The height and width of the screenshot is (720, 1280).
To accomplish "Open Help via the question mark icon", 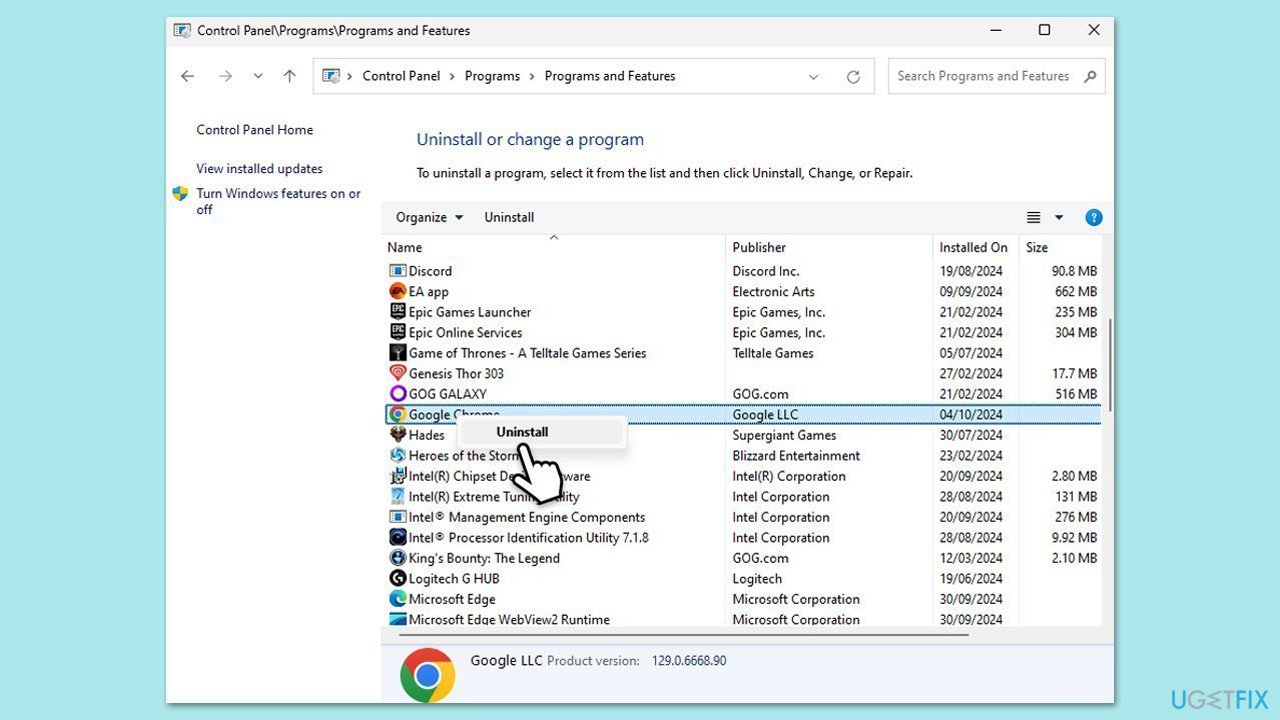I will click(1093, 217).
